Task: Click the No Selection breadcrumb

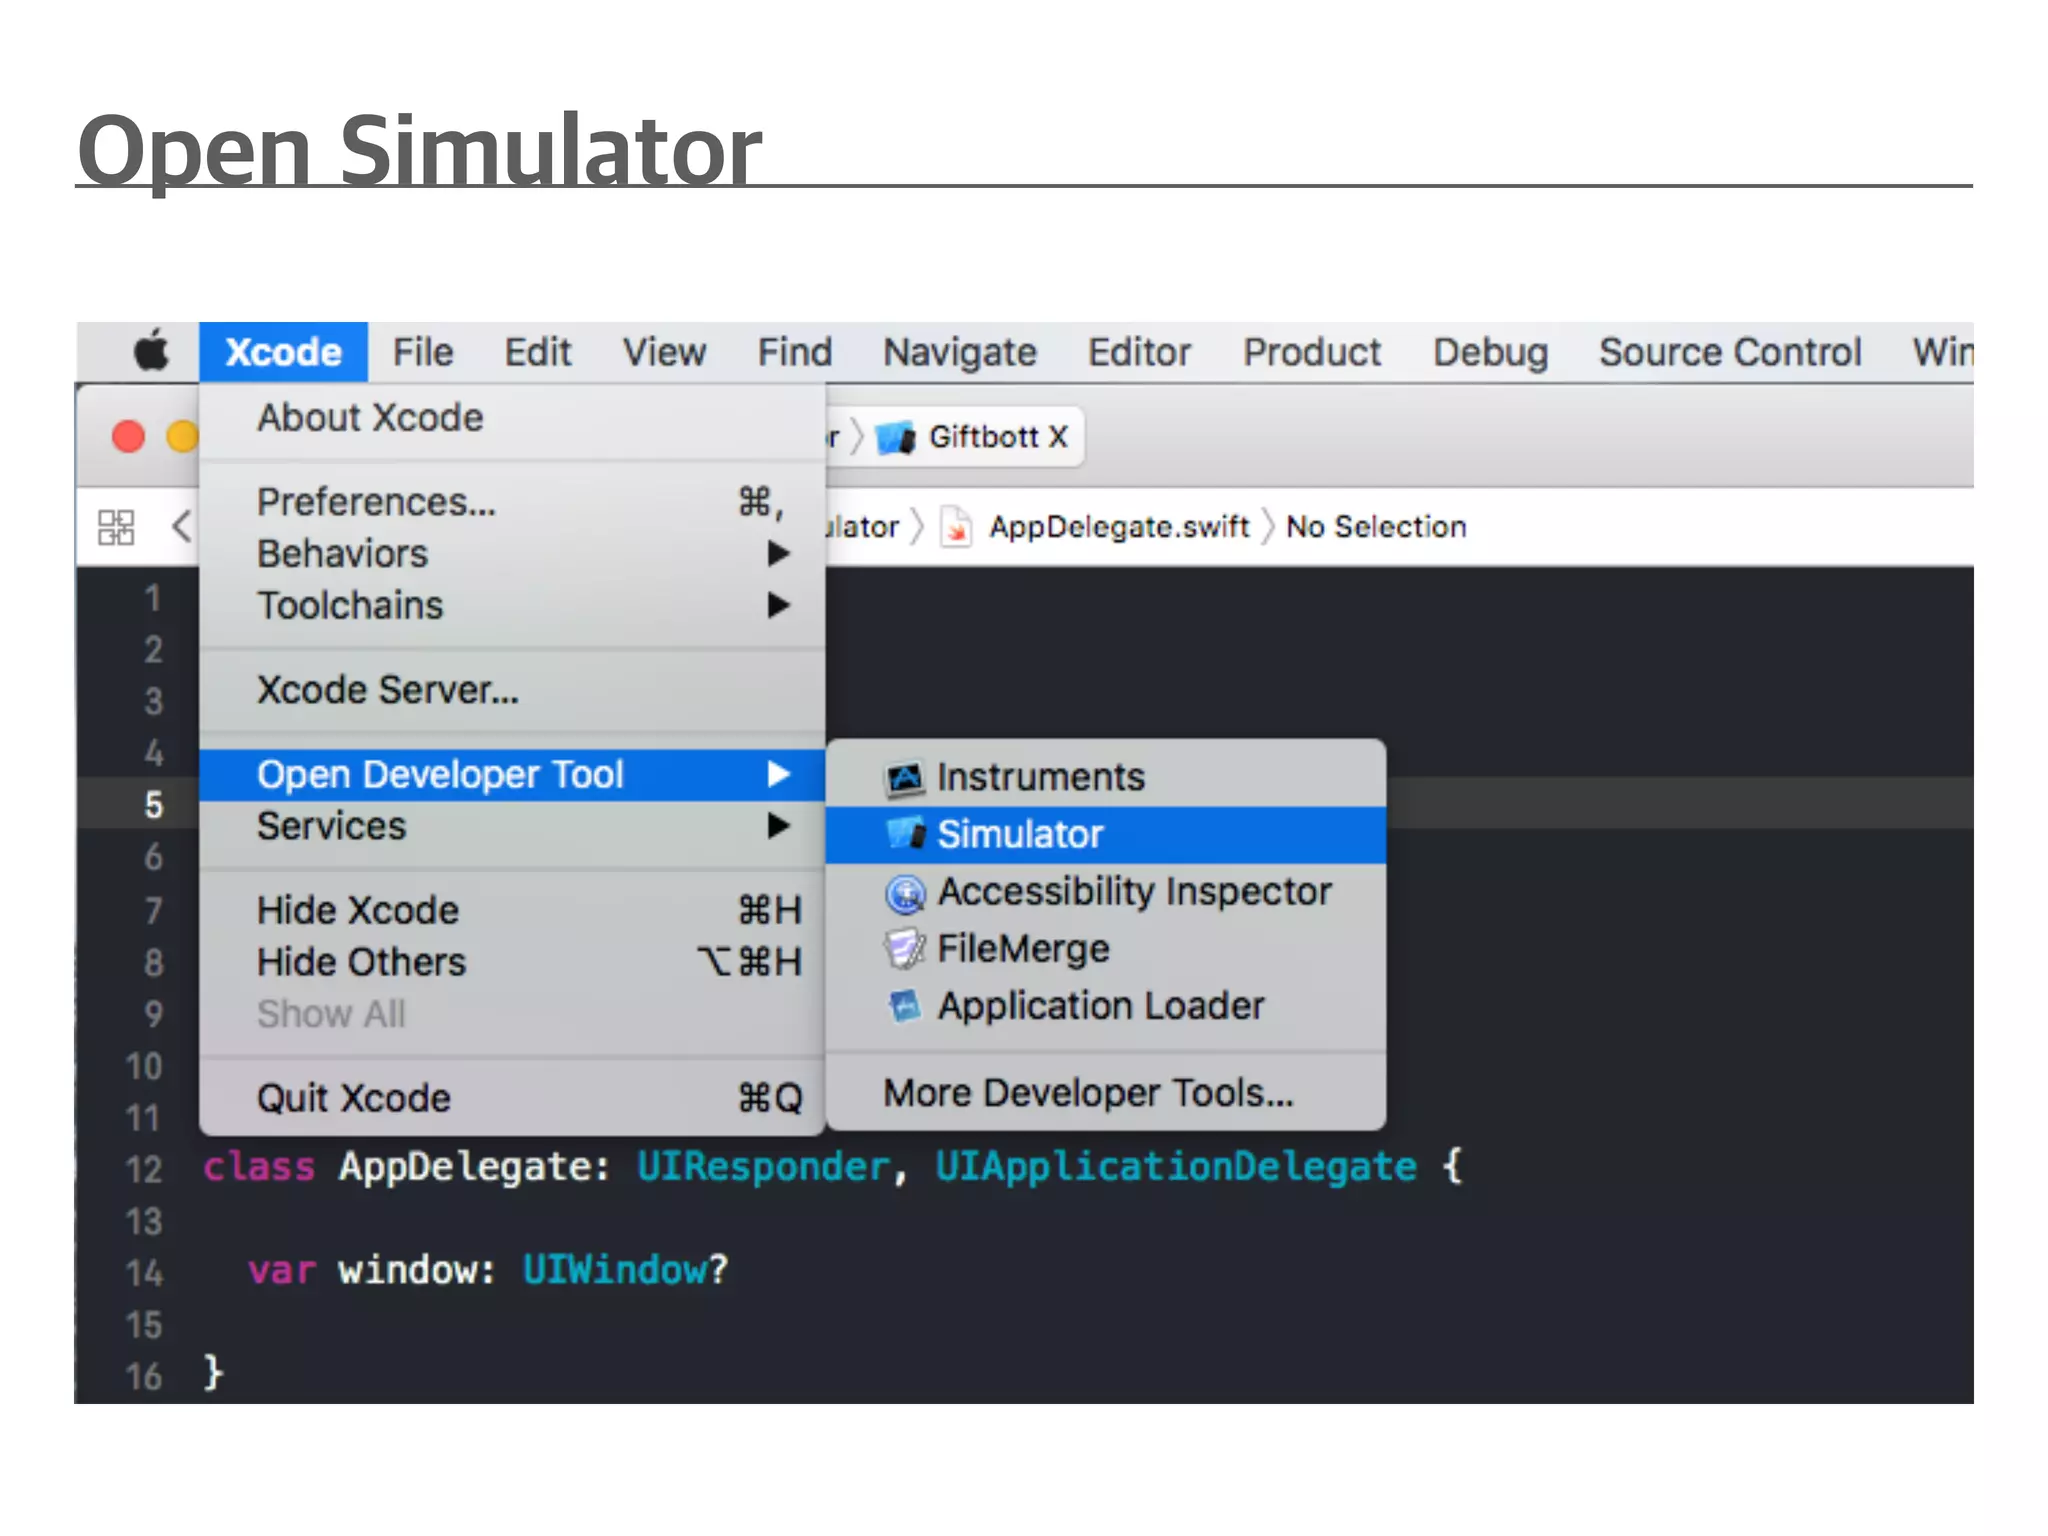Action: click(1375, 527)
